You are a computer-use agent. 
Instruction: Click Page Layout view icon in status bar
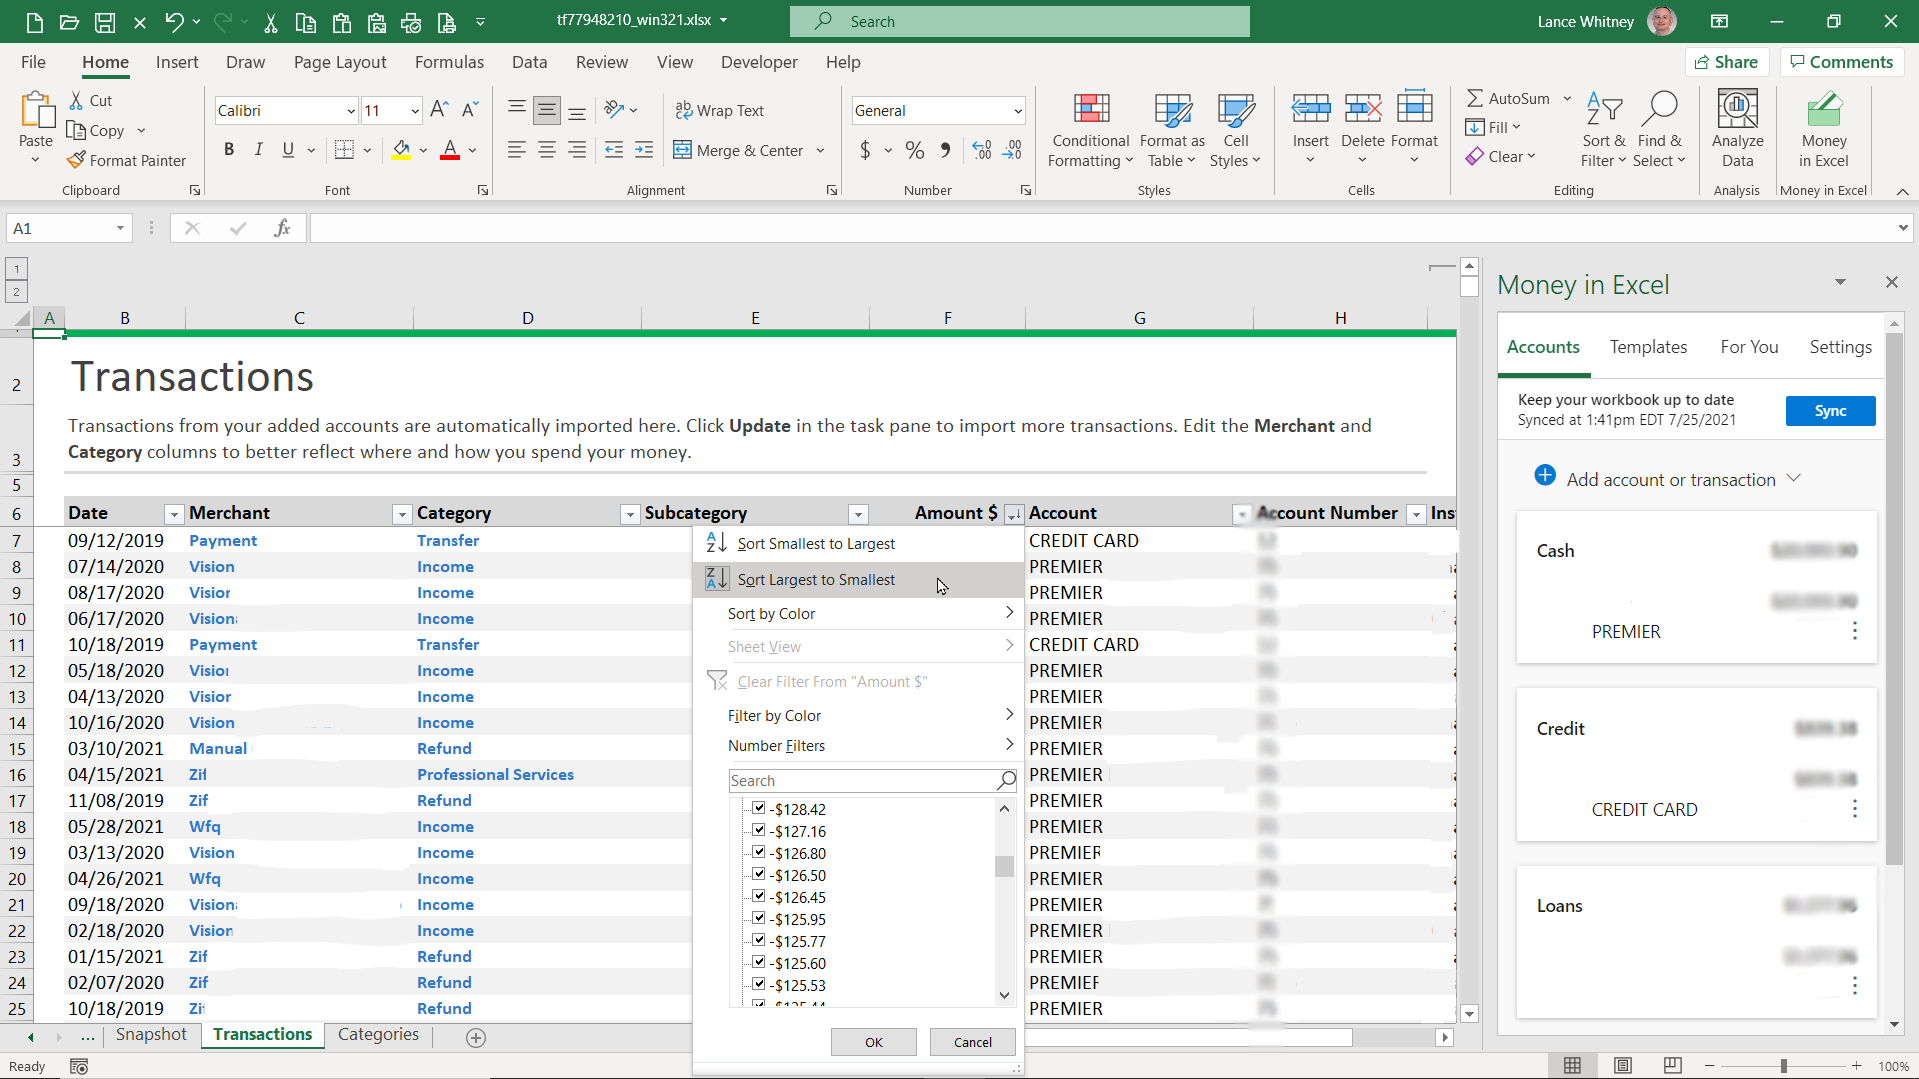[1622, 1066]
